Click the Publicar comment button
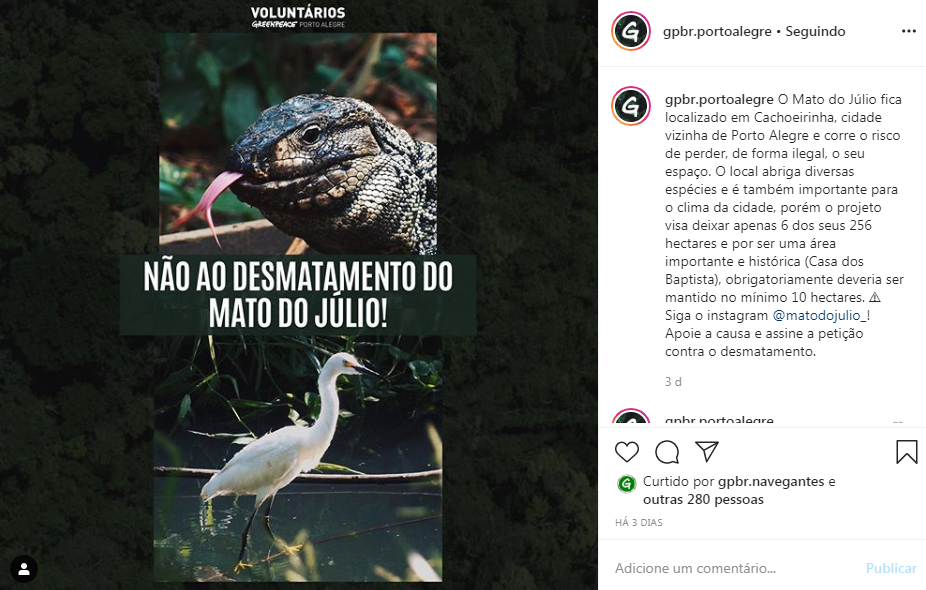This screenshot has width=926, height=590. click(x=891, y=568)
